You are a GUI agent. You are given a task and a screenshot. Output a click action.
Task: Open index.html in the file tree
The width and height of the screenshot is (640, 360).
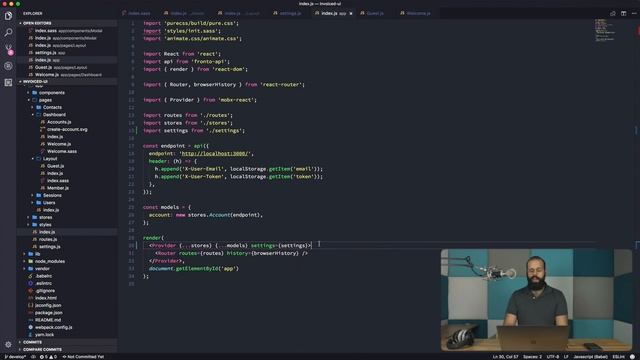pos(46,298)
